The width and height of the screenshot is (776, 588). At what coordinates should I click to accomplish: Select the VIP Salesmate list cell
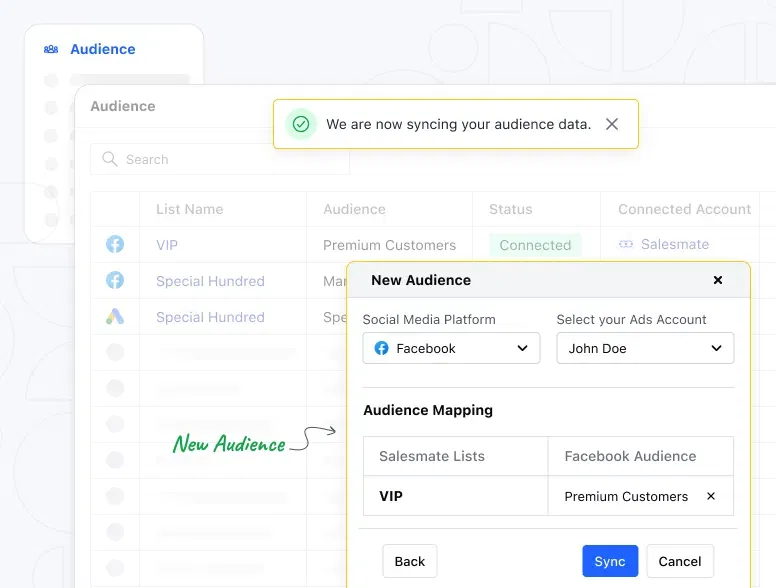[455, 496]
